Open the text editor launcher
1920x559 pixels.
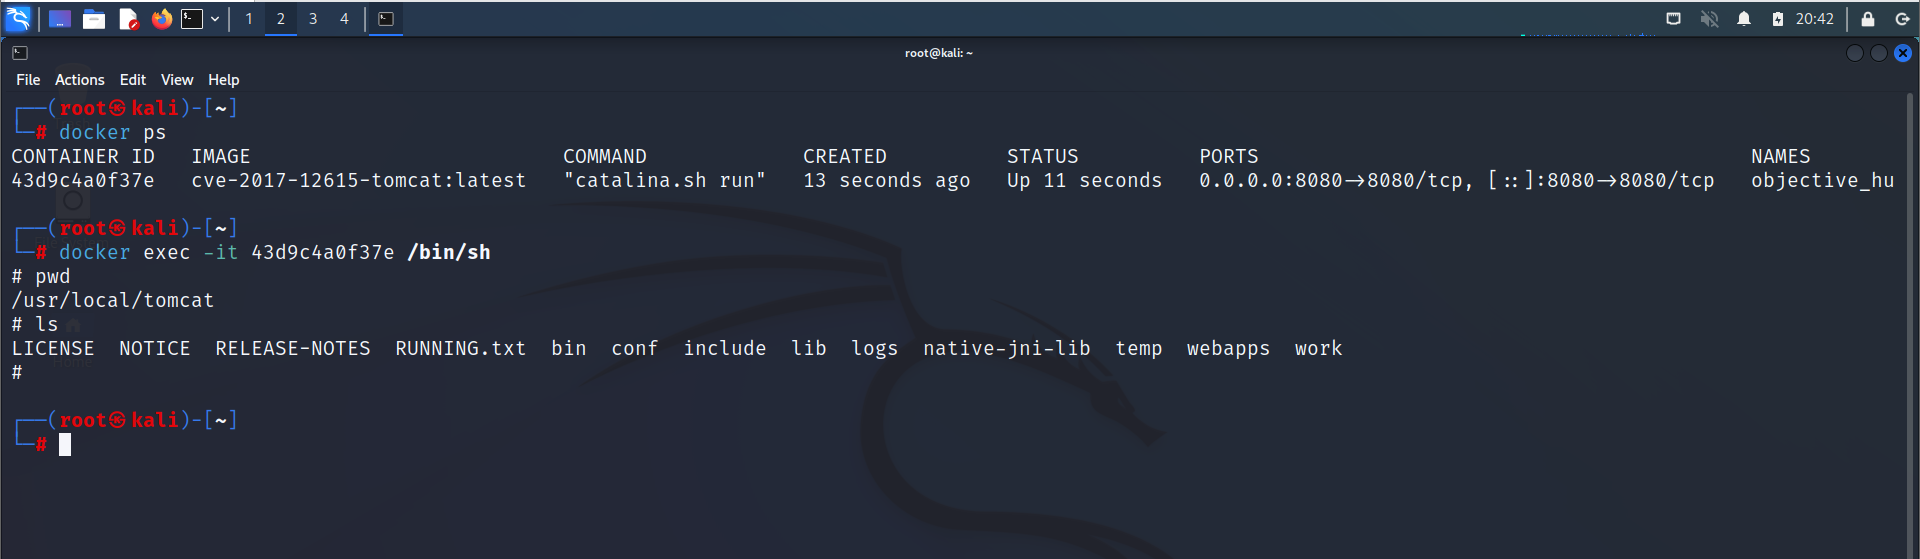tap(128, 19)
